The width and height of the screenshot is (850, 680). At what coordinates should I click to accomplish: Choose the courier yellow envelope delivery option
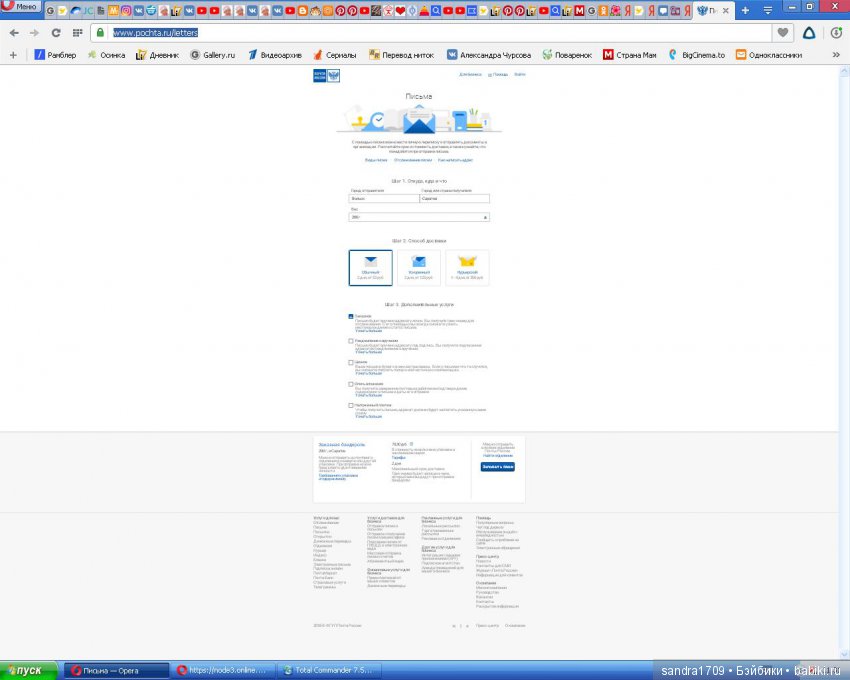467,267
